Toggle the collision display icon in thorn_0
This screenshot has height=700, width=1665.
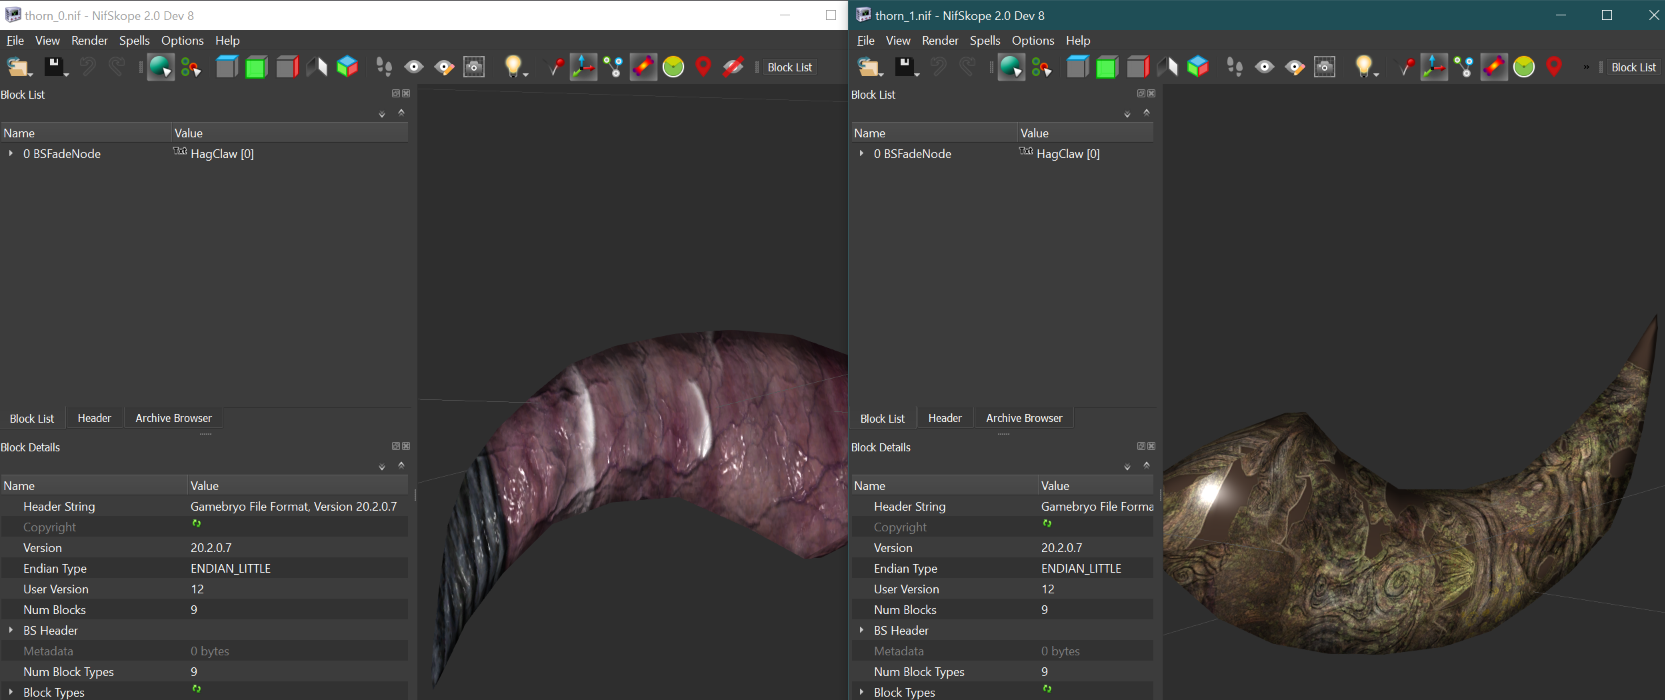click(x=643, y=67)
